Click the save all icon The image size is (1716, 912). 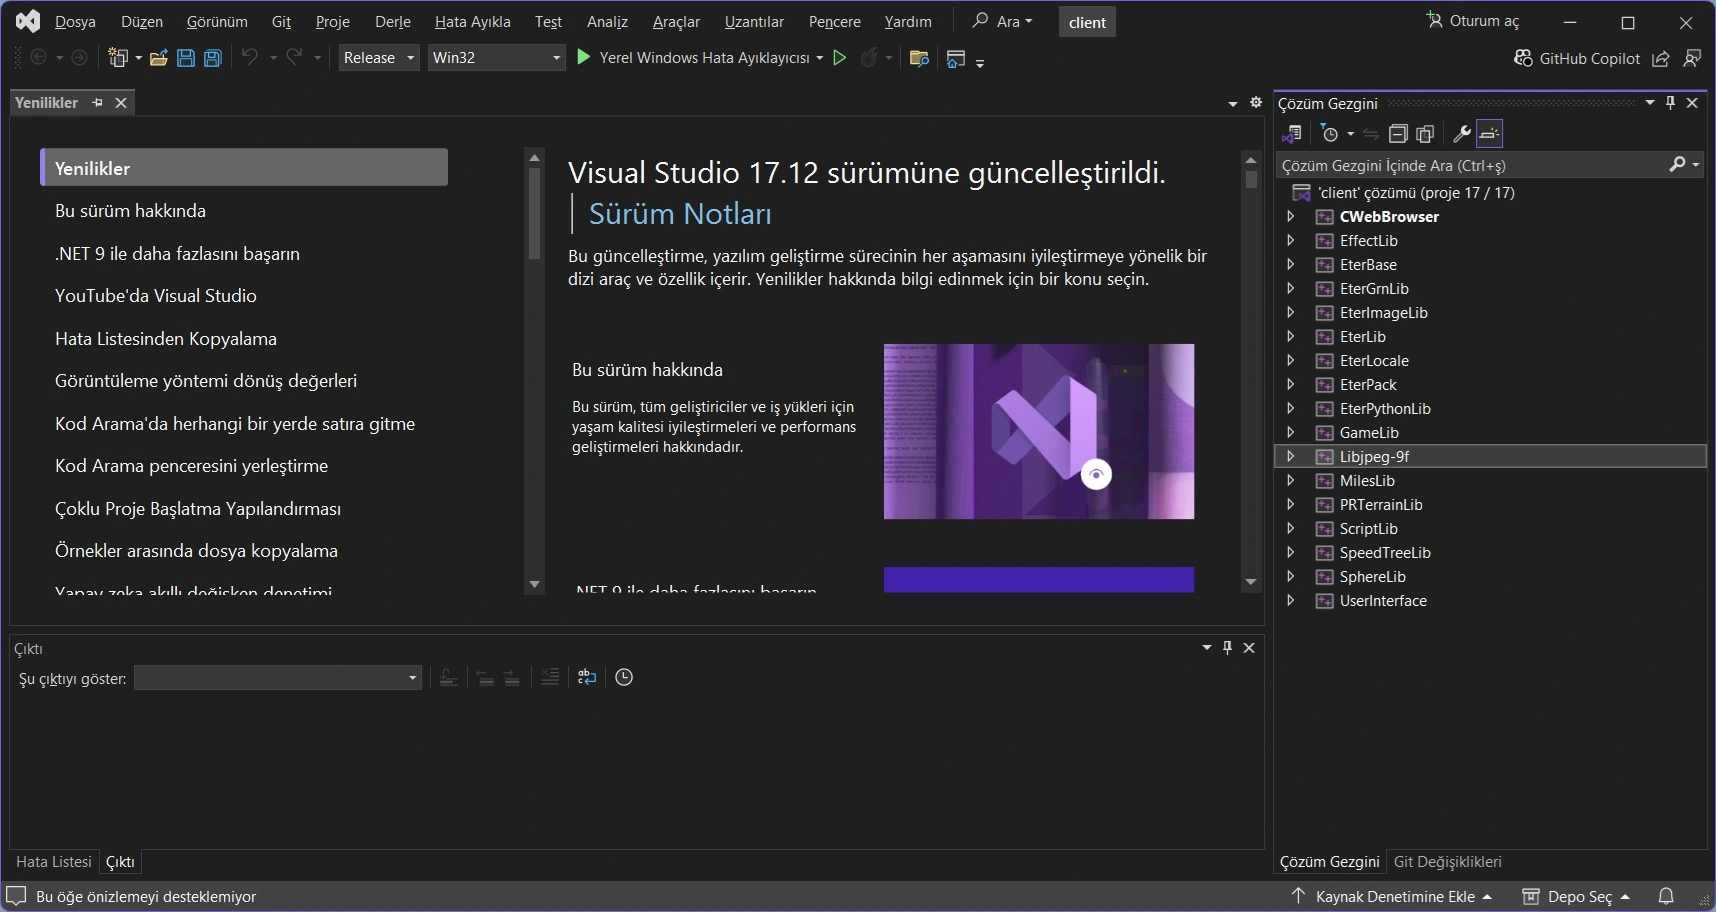213,58
